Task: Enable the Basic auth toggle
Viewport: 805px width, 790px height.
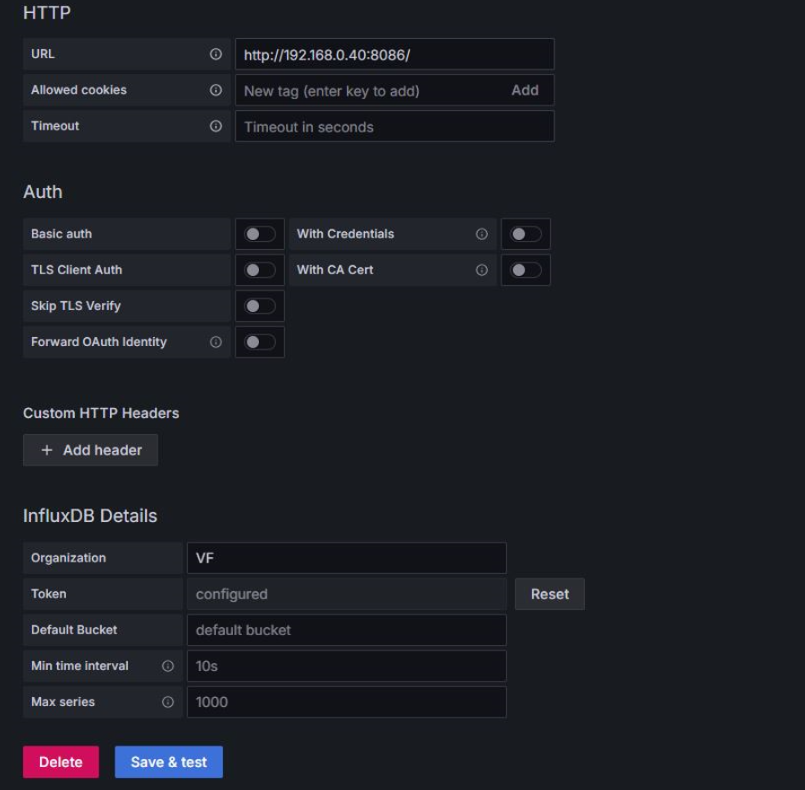Action: pyautogui.click(x=259, y=234)
